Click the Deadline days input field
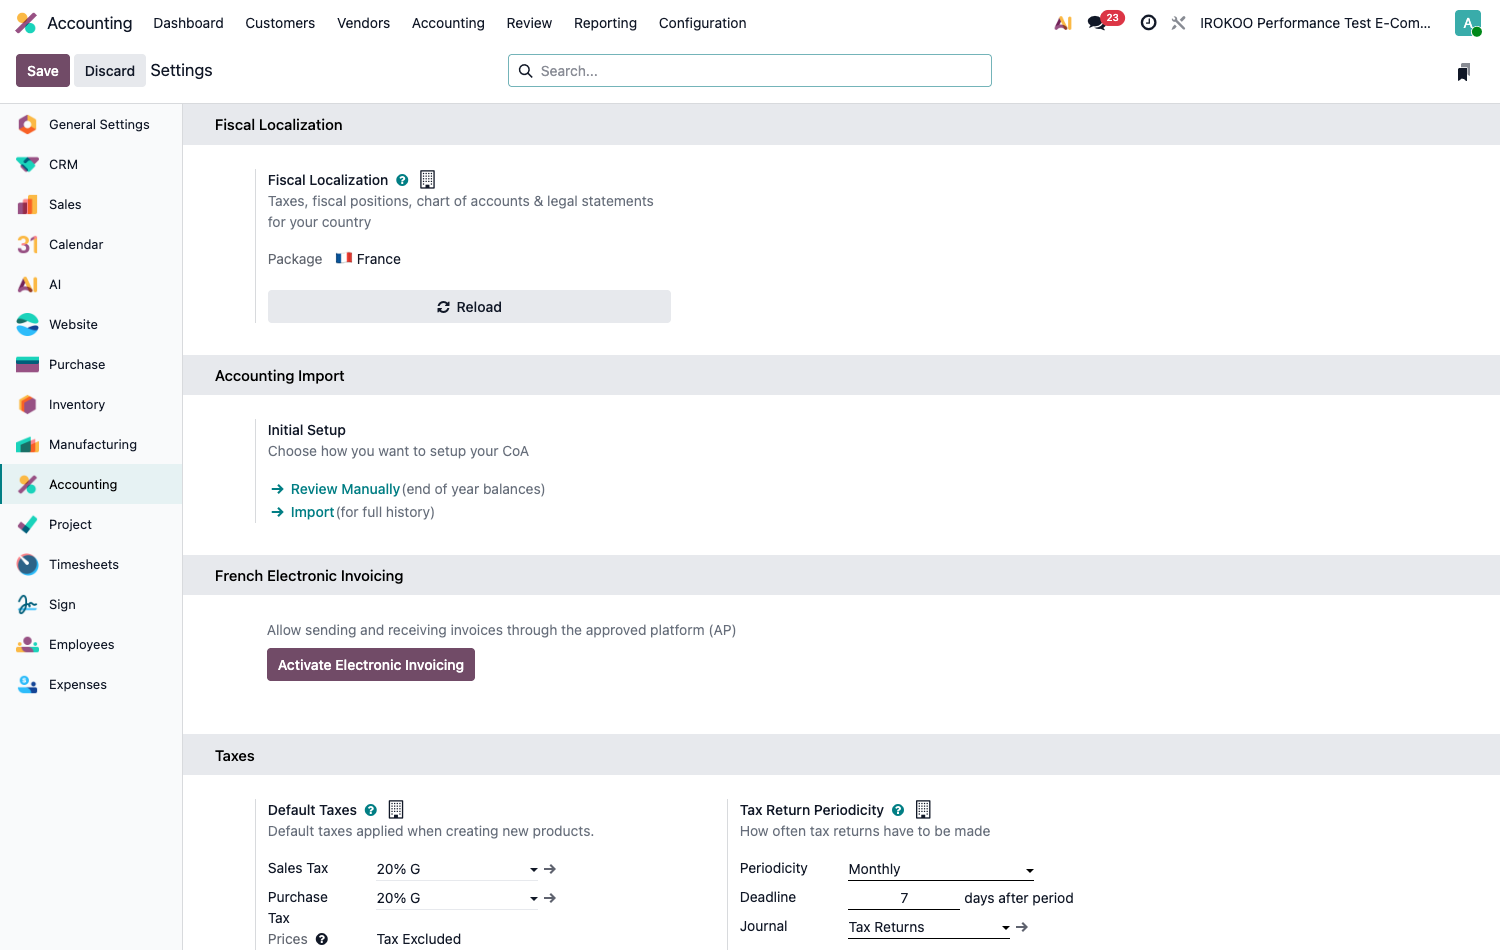 coord(904,898)
